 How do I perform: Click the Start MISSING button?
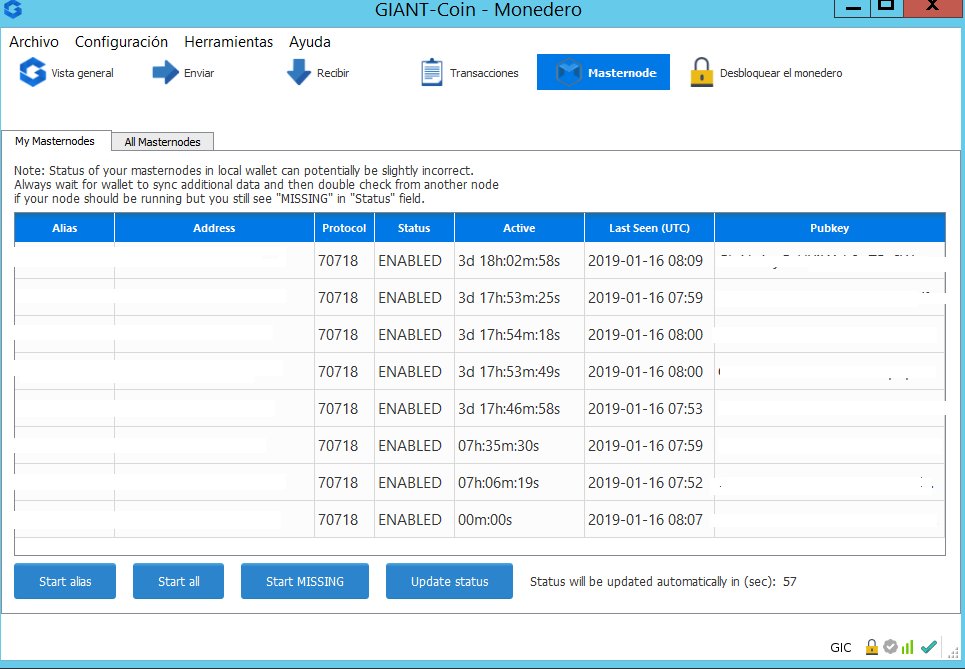click(x=305, y=581)
